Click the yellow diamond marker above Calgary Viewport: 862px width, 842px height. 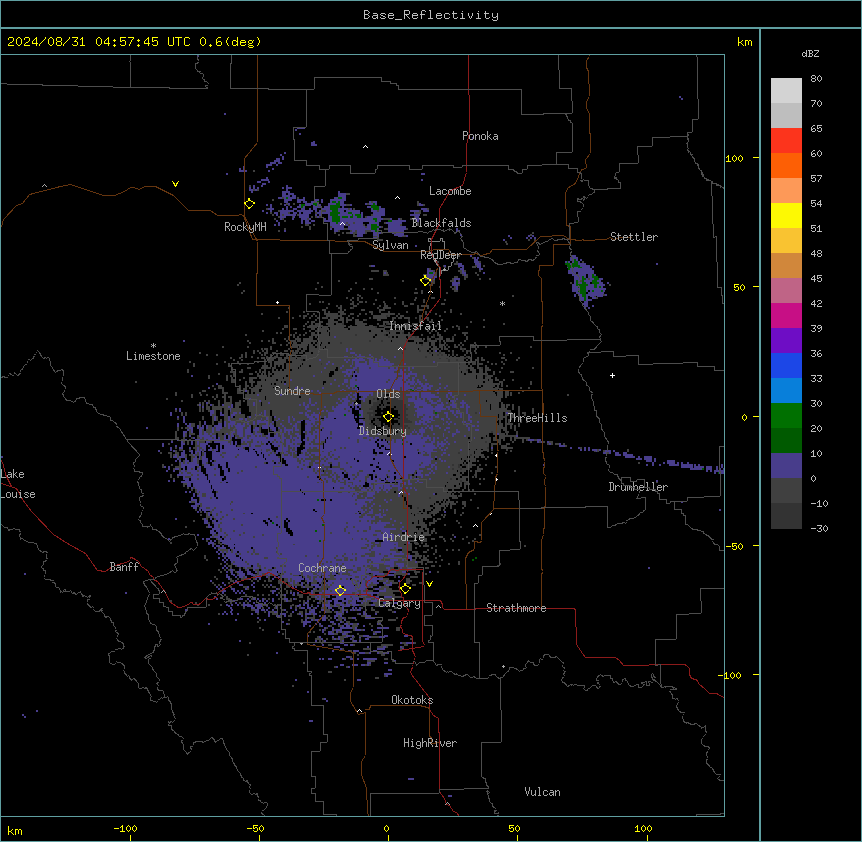tap(405, 589)
